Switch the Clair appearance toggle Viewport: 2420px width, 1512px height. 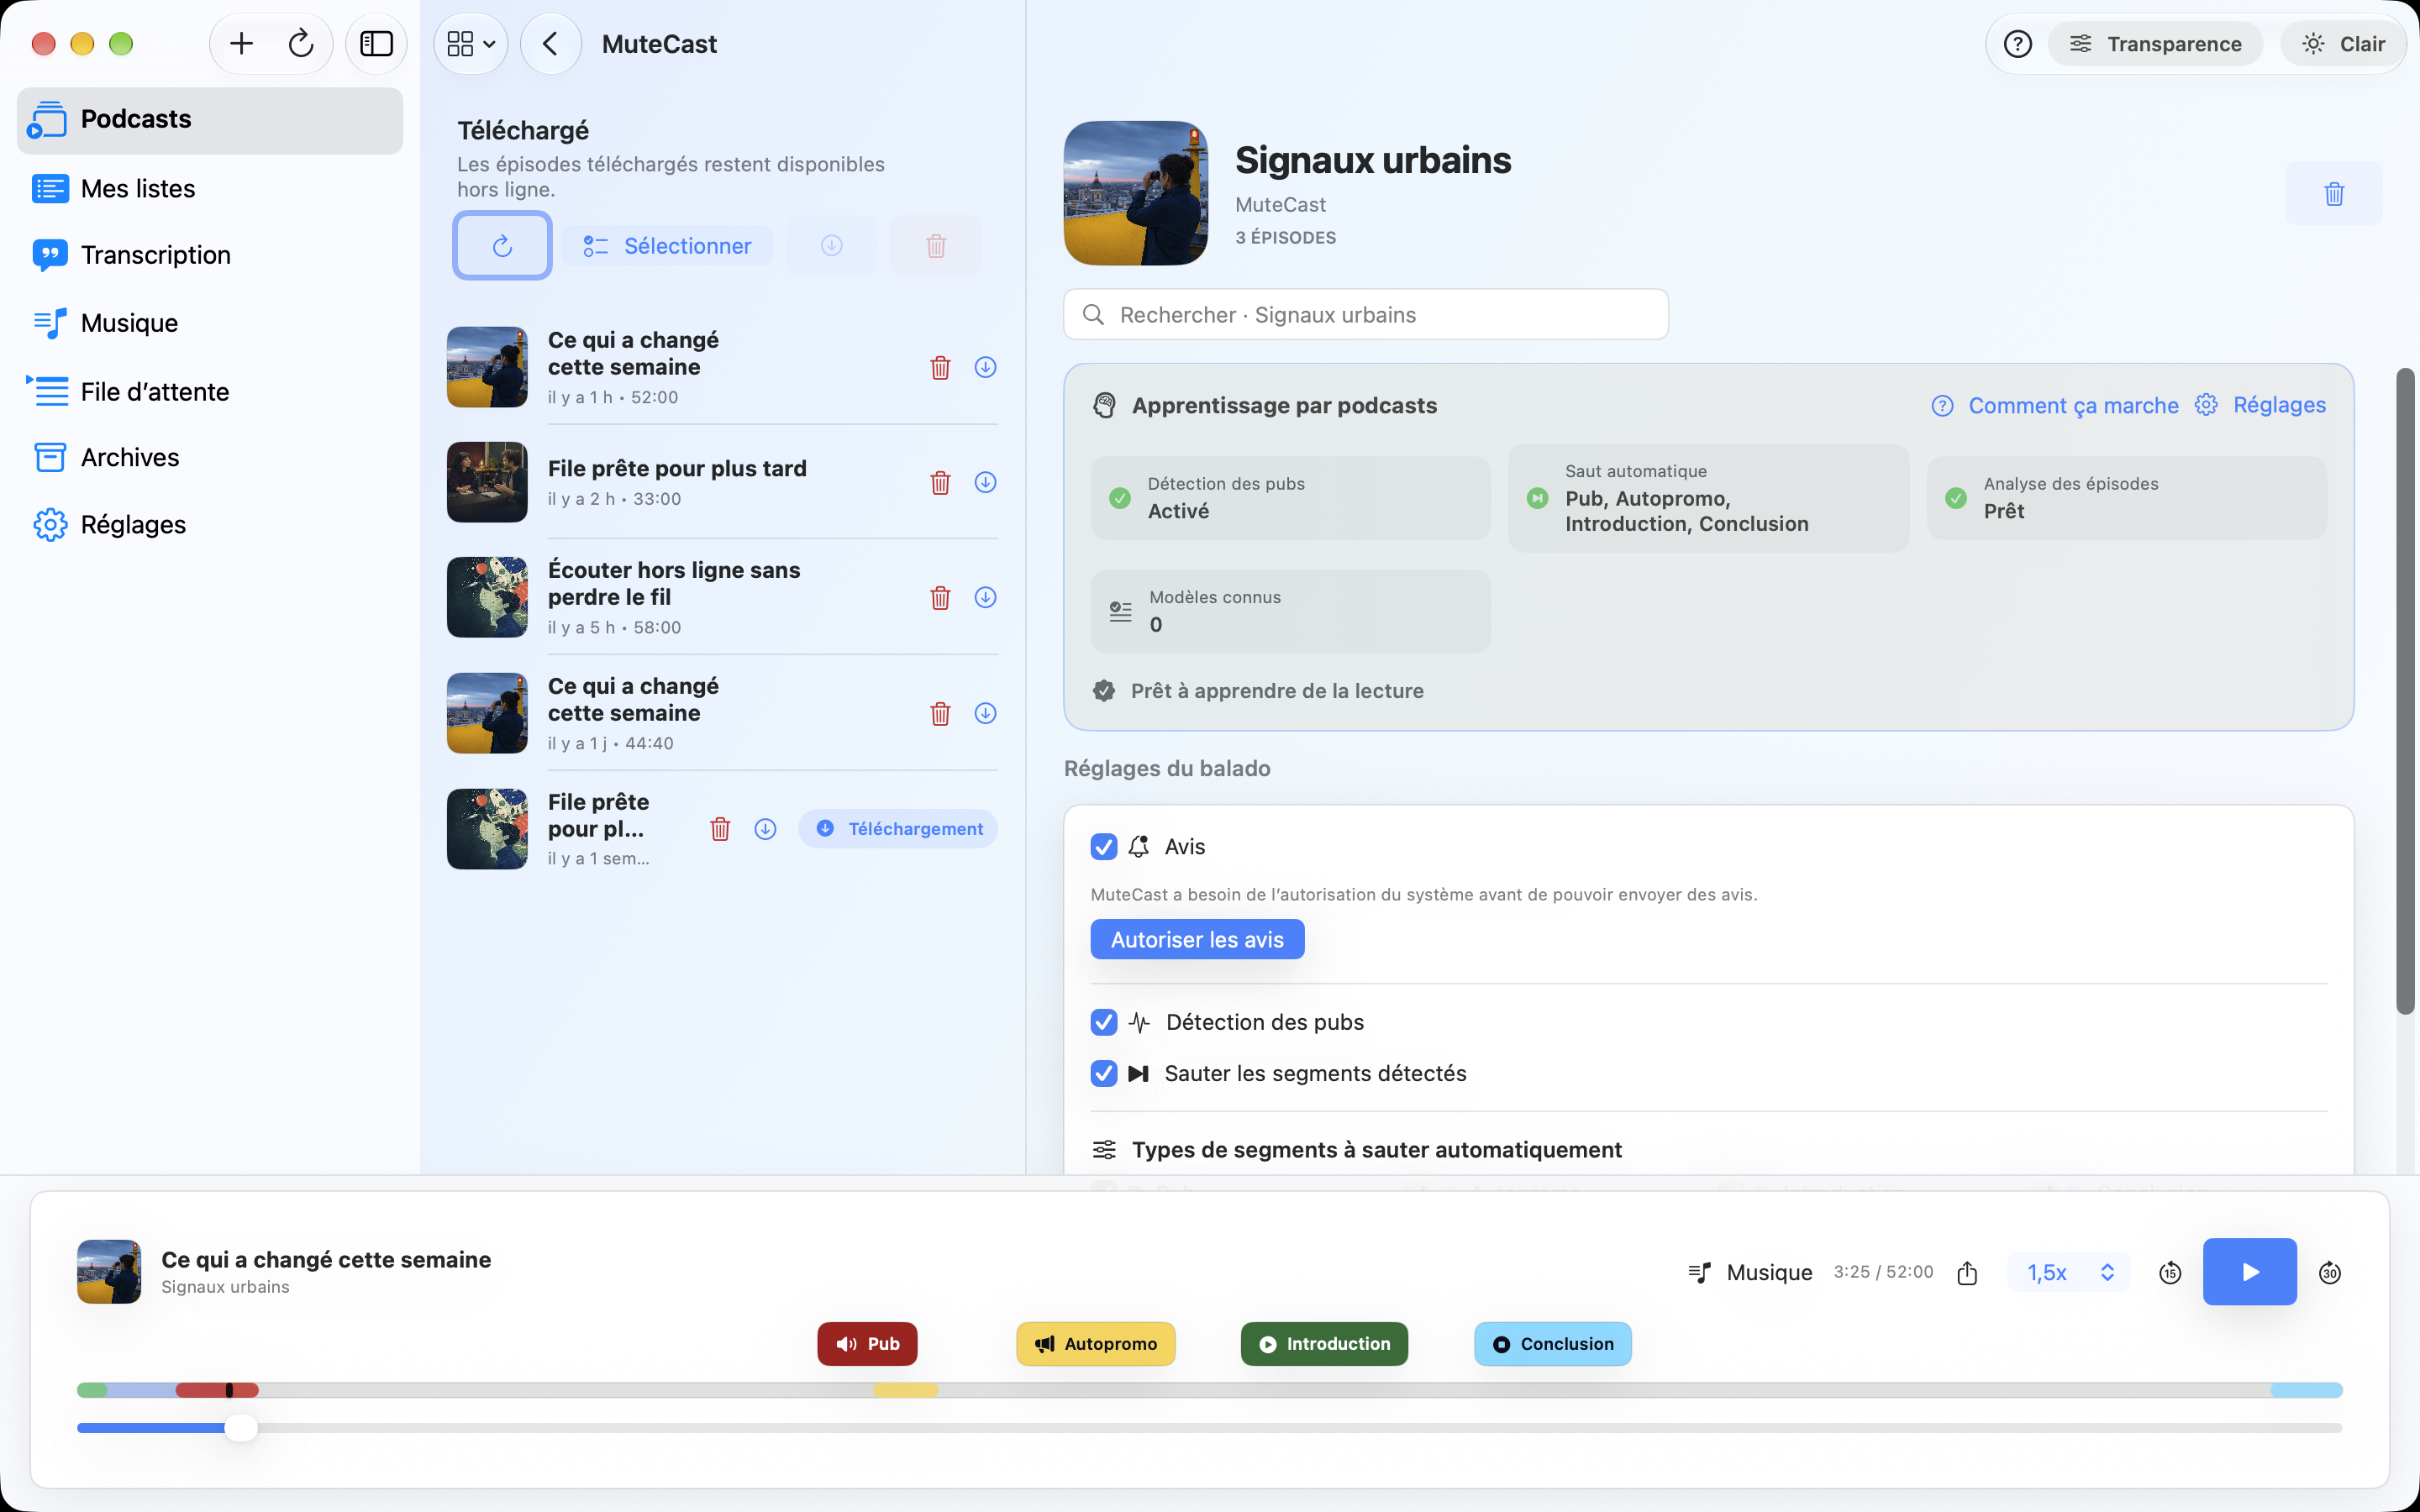click(x=2343, y=44)
